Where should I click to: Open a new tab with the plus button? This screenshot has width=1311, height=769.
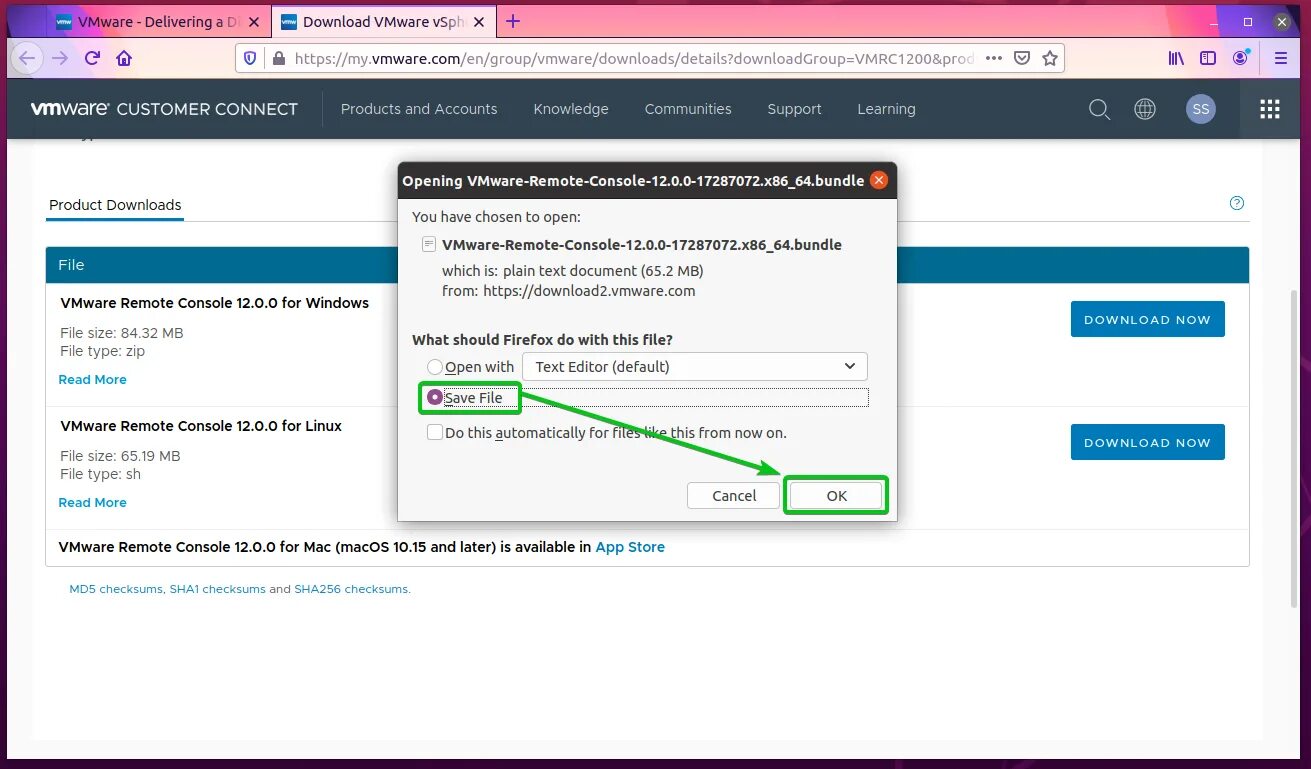click(x=513, y=21)
